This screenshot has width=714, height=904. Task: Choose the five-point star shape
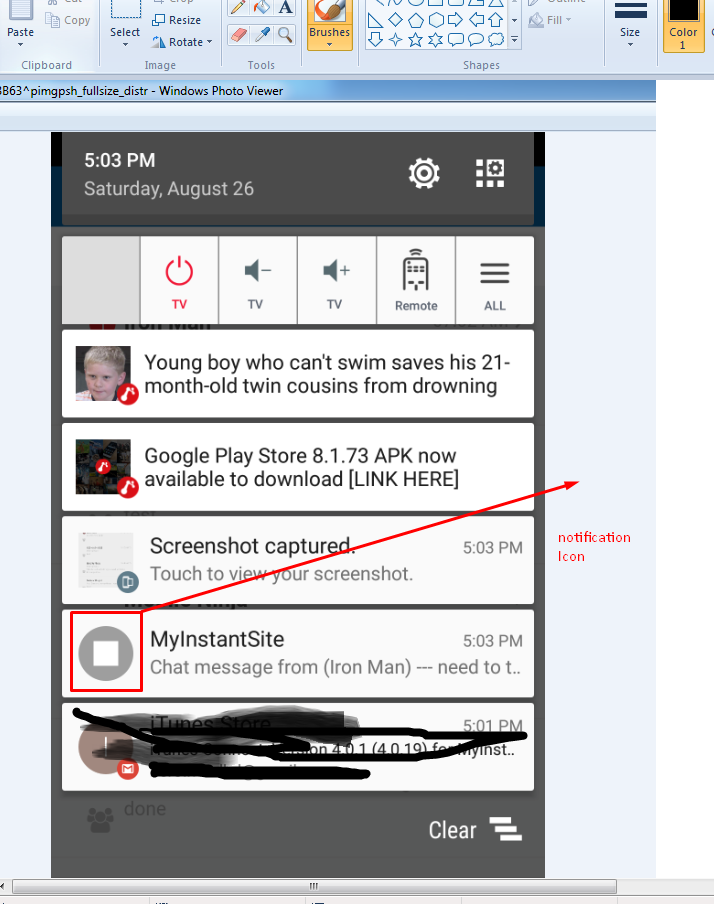click(x=415, y=40)
